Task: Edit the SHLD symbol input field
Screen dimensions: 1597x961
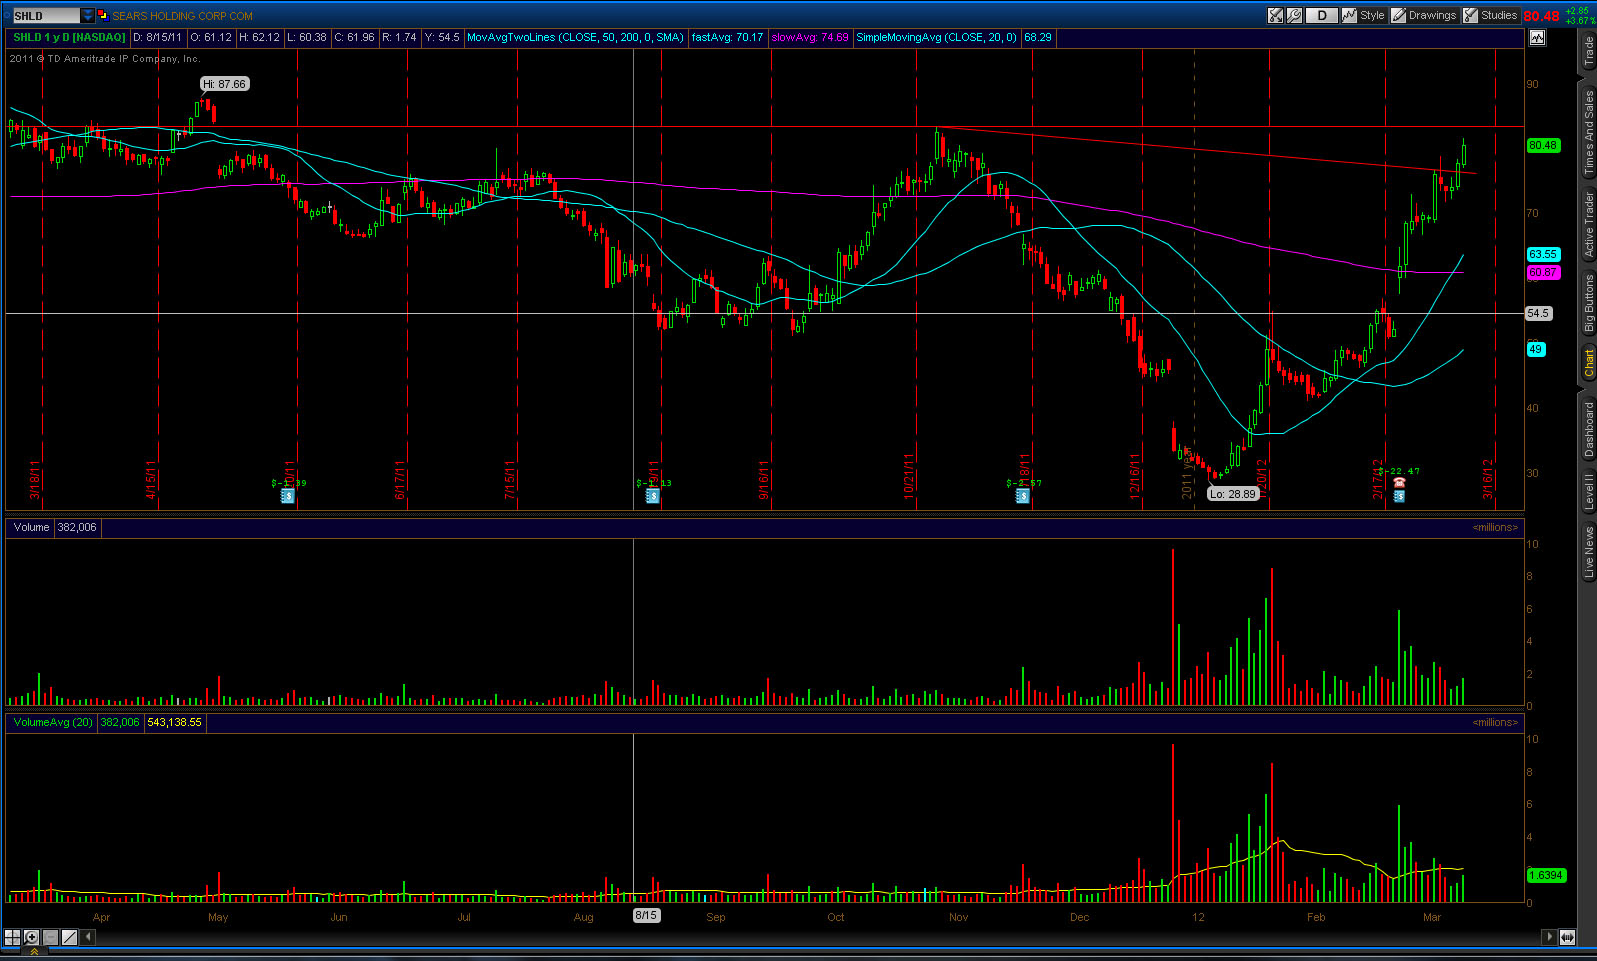Action: point(46,15)
